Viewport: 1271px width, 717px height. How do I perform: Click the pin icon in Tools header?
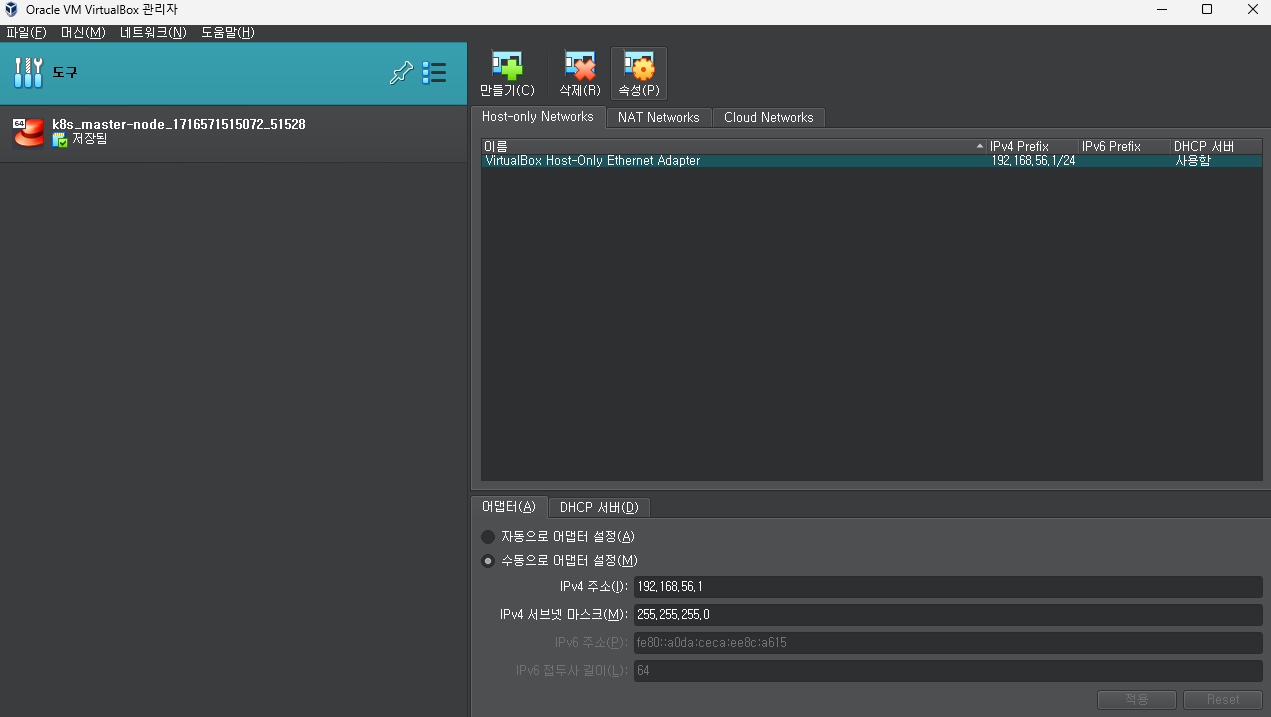point(401,72)
